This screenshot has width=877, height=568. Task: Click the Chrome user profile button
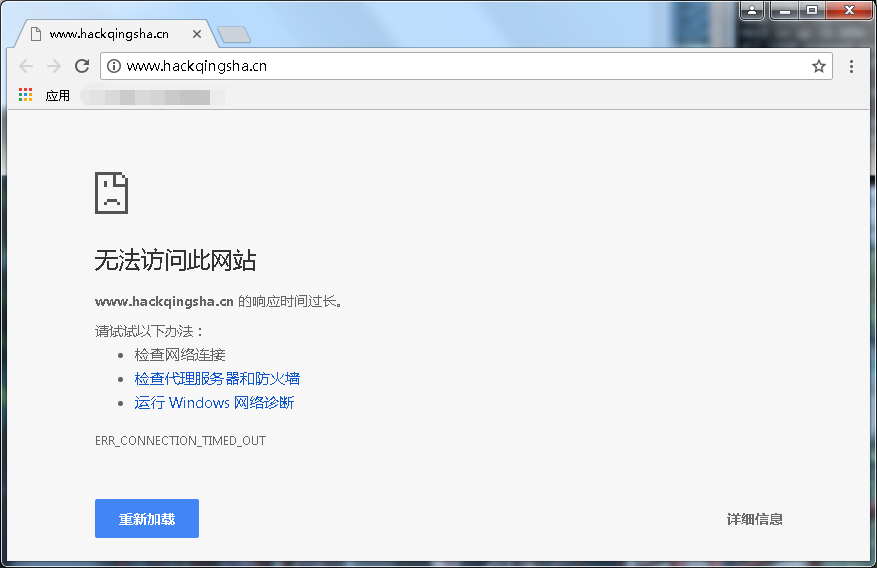(752, 10)
